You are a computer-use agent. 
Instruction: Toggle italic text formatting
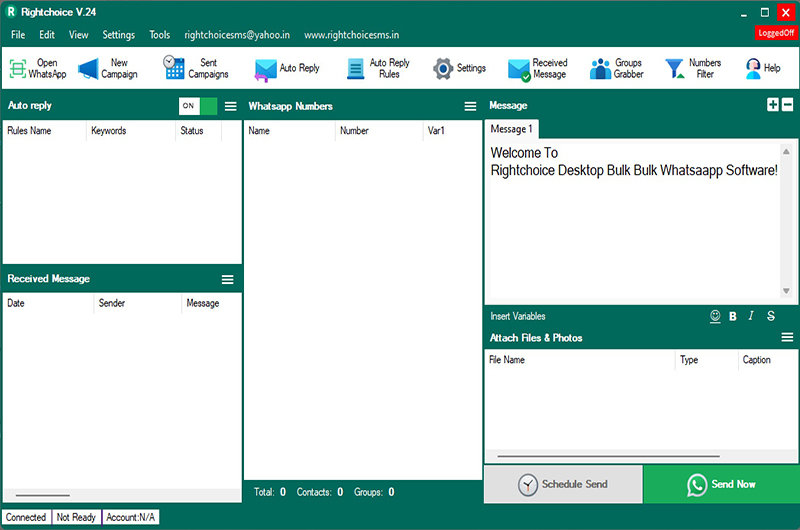click(x=751, y=316)
